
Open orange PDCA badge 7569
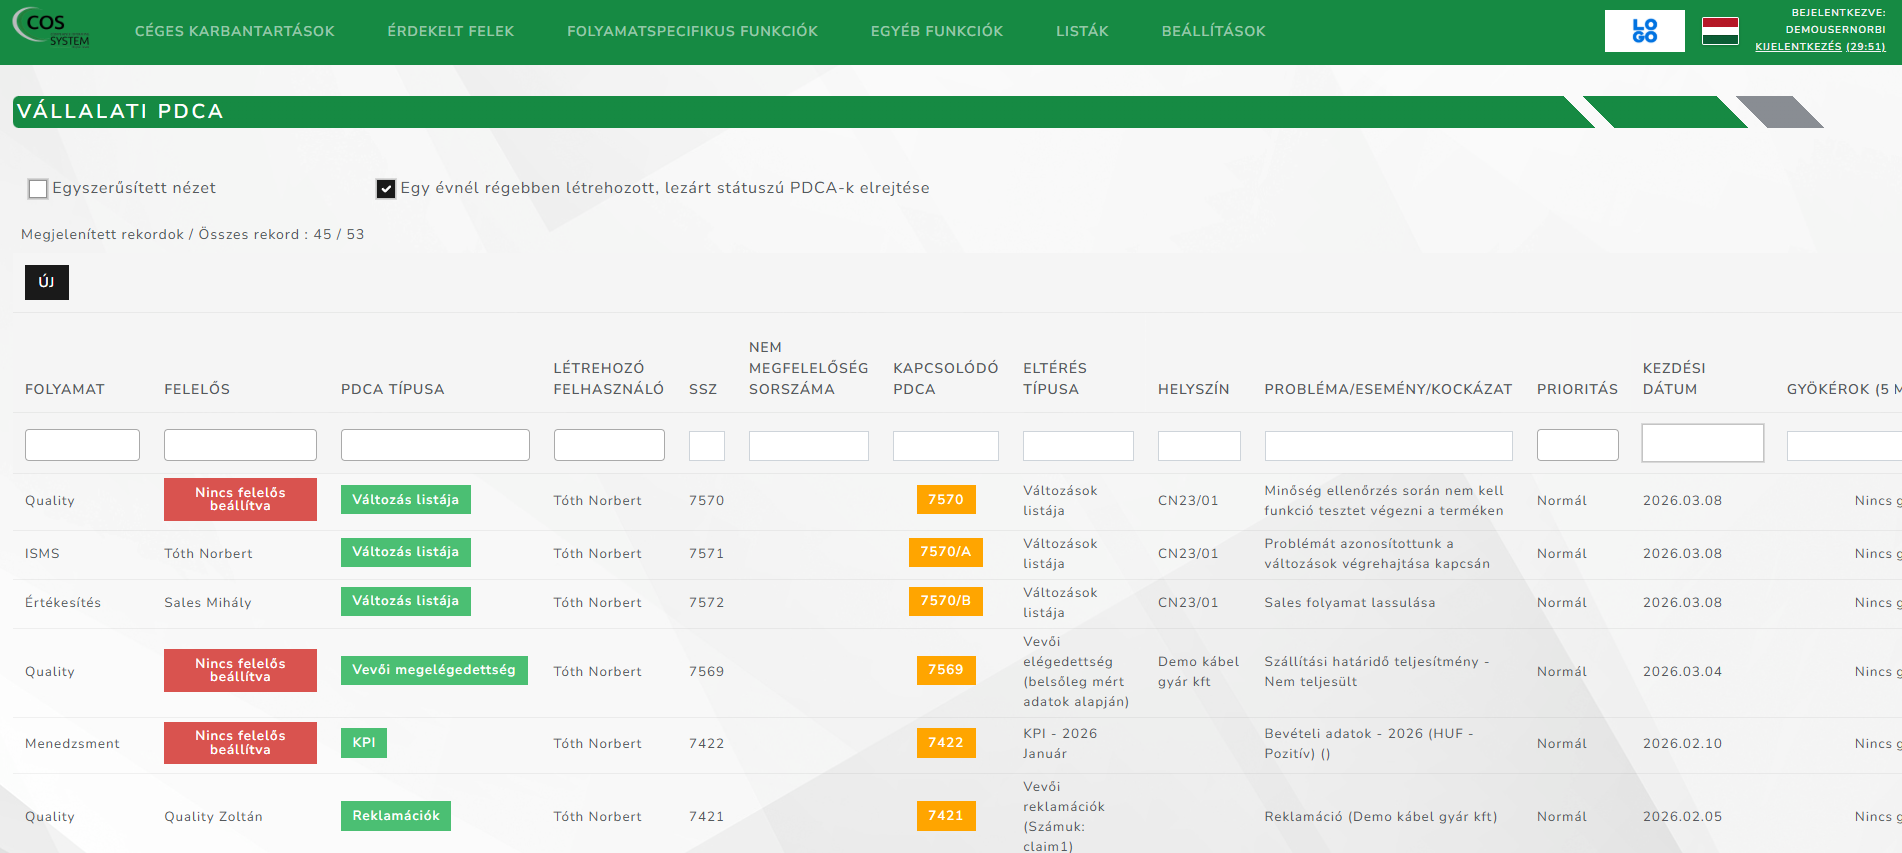945,670
